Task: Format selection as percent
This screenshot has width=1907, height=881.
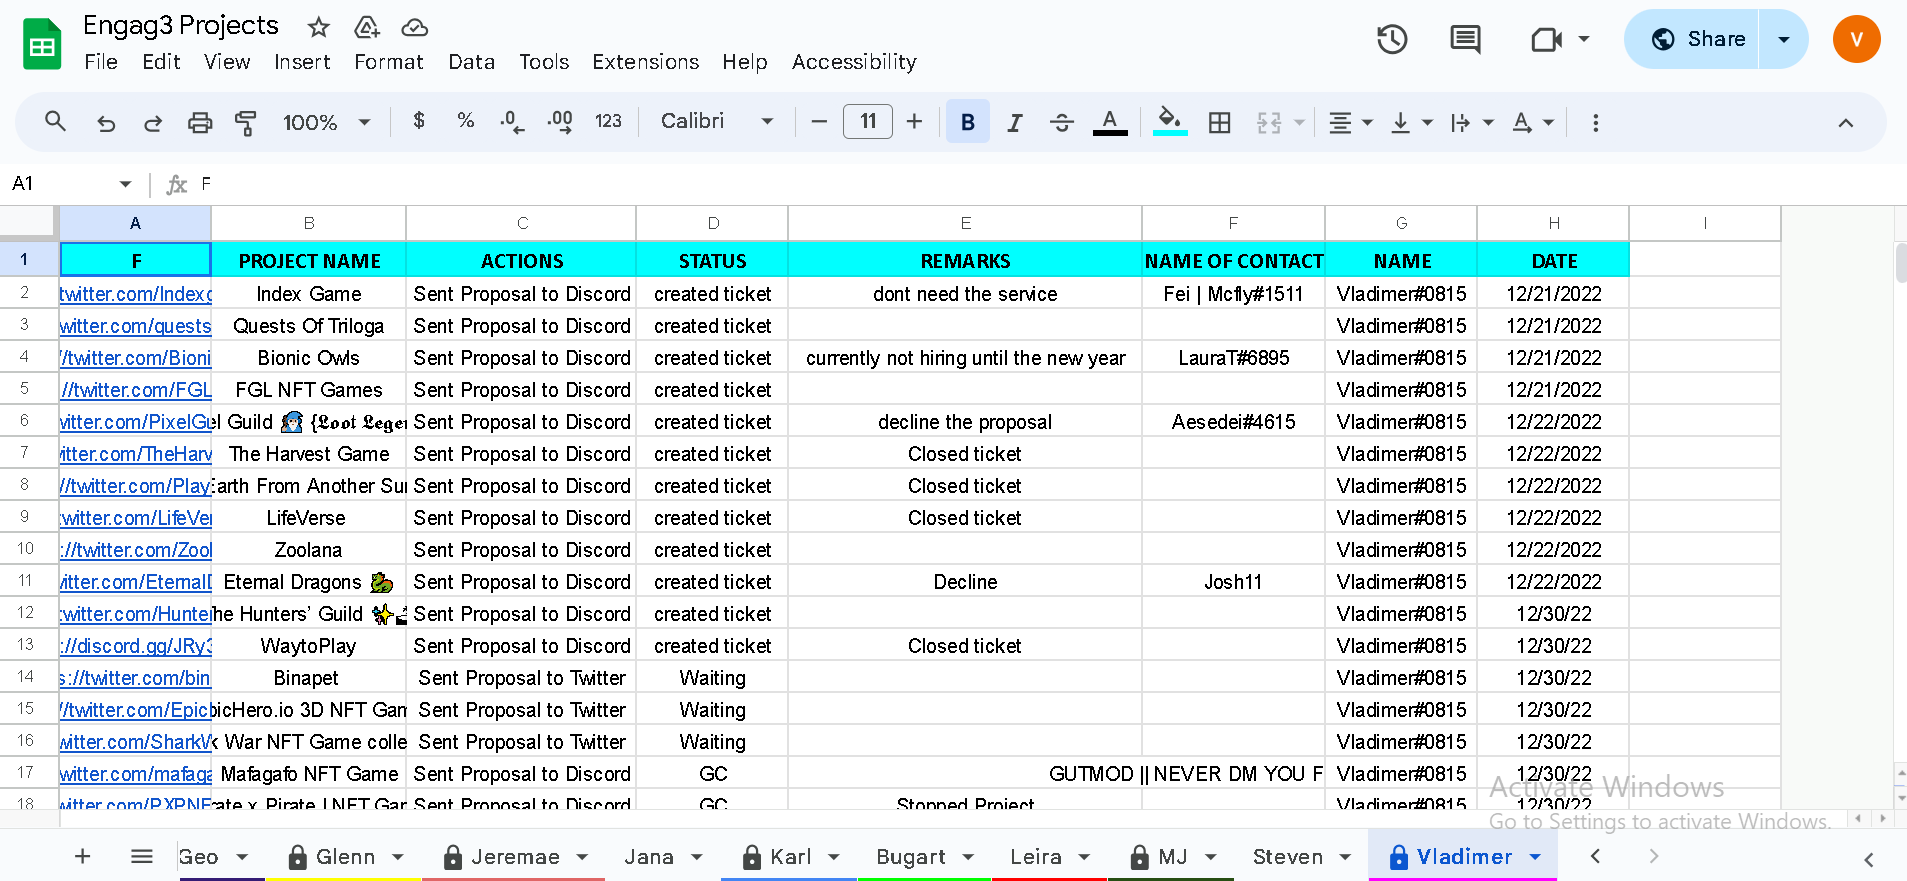Action: pyautogui.click(x=465, y=121)
